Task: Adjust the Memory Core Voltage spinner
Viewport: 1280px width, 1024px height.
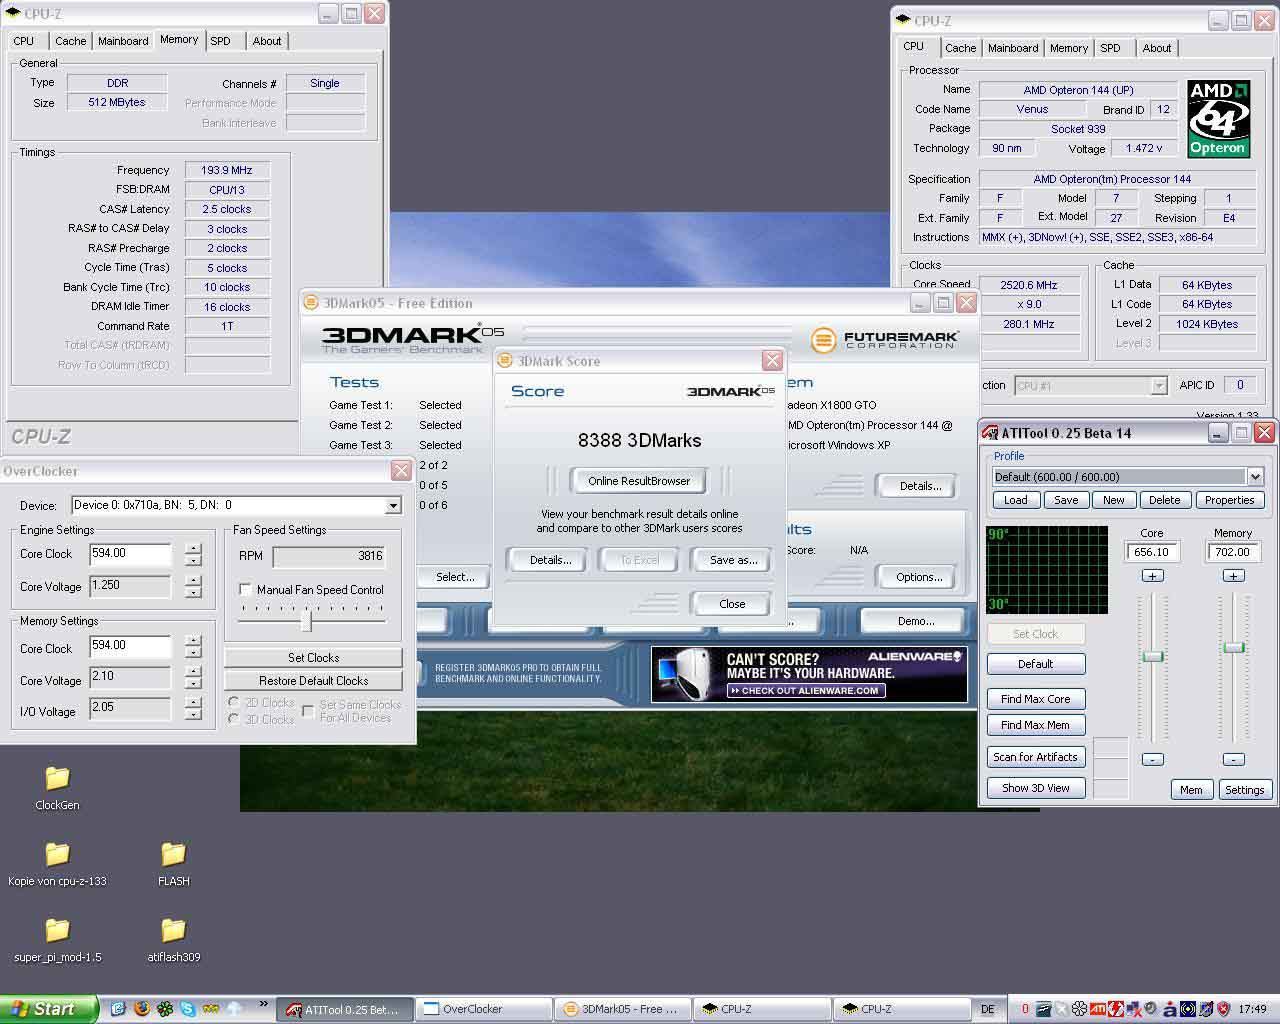Action: (193, 678)
